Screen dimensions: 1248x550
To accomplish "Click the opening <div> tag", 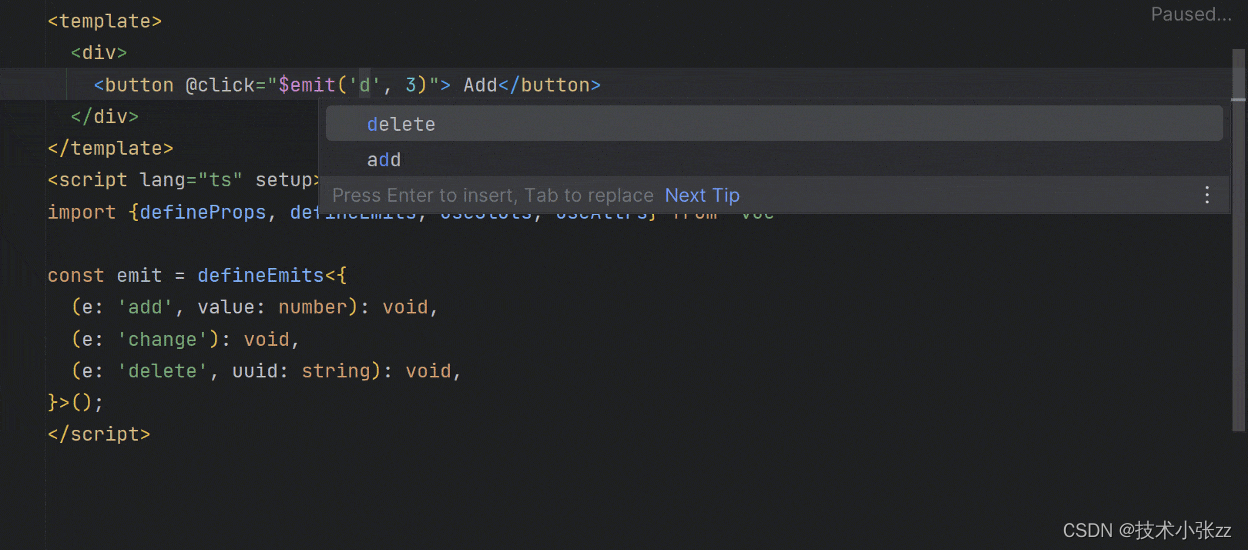I will click(99, 52).
